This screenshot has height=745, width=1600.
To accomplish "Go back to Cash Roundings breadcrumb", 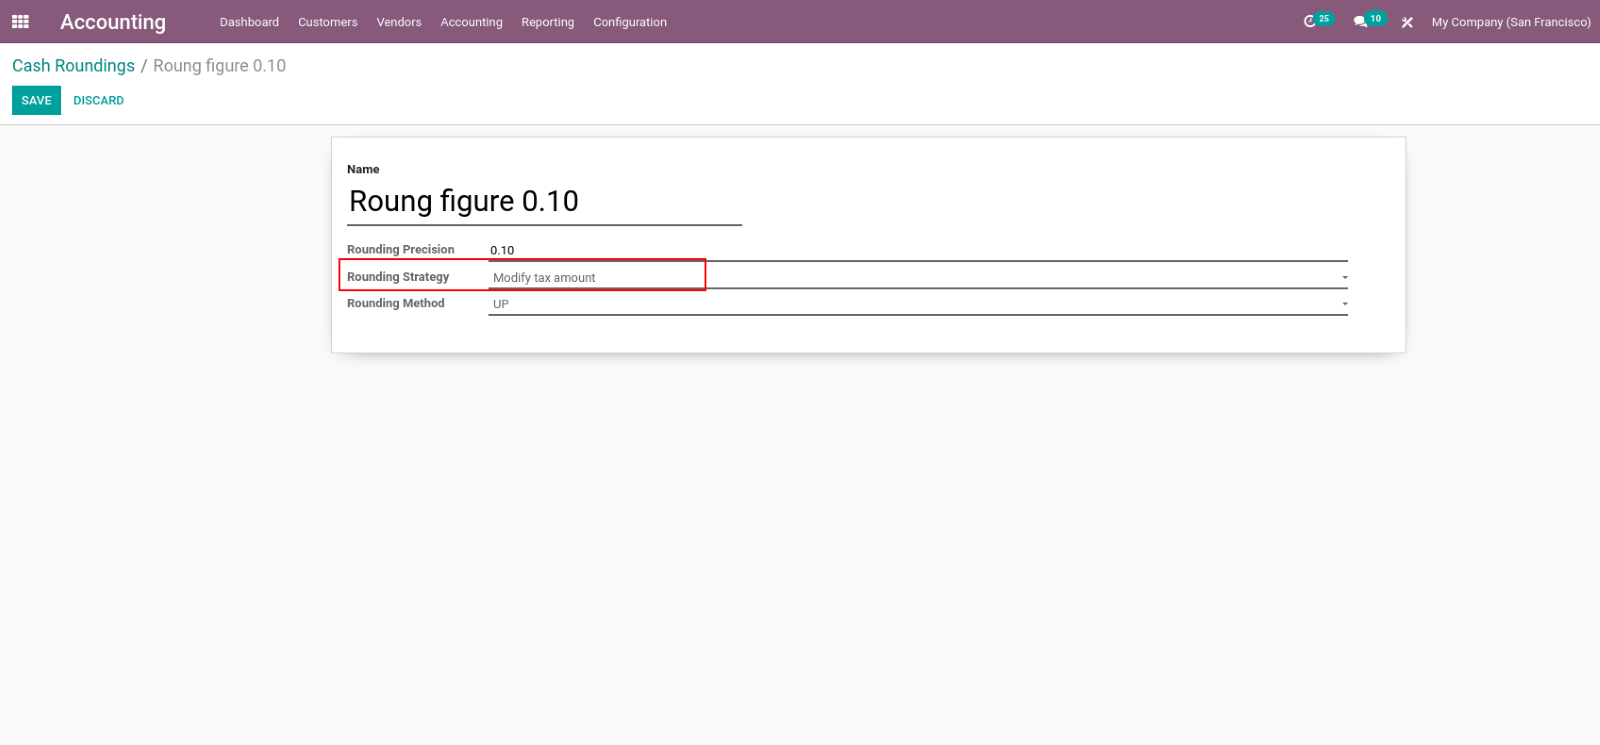I will pyautogui.click(x=73, y=65).
